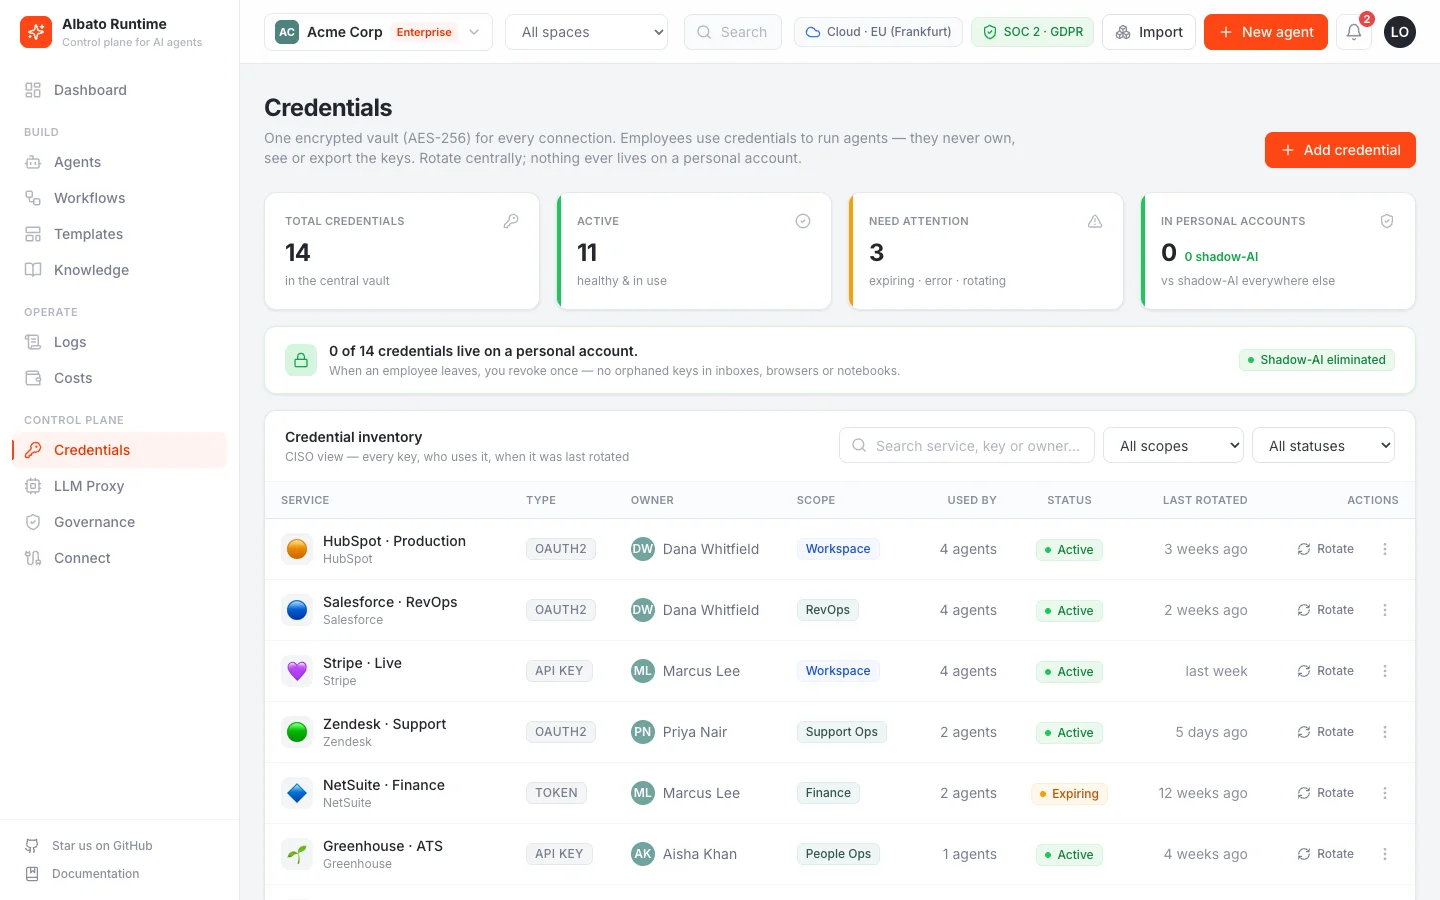Open the All scopes filter dropdown
The image size is (1440, 900).
[1174, 446]
